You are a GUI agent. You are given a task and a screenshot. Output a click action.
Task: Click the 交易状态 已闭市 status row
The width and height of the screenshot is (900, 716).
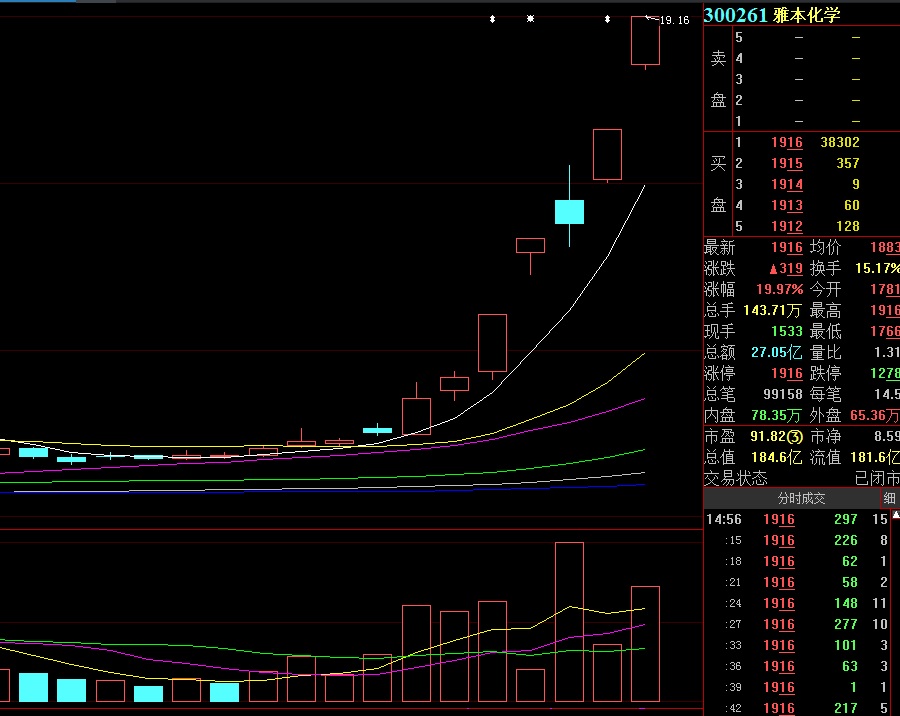pos(800,478)
